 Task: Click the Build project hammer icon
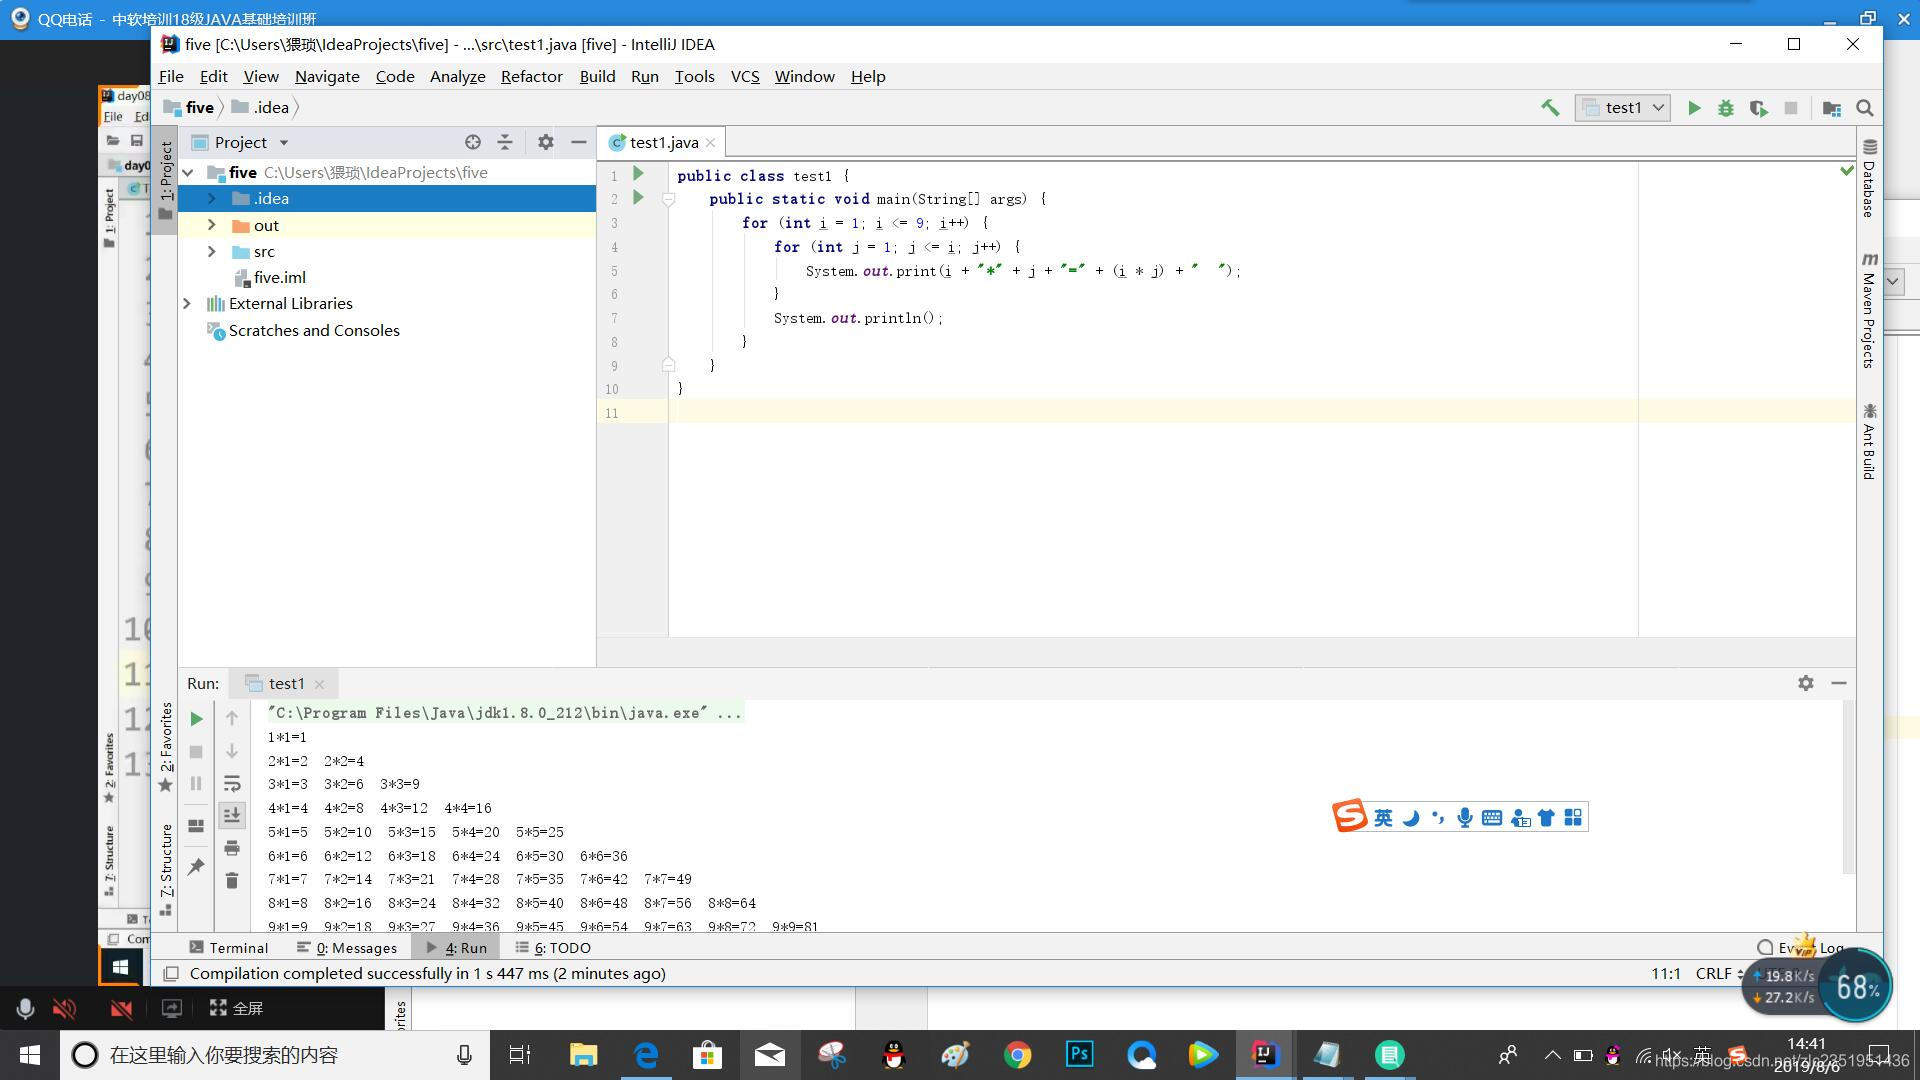tap(1550, 107)
